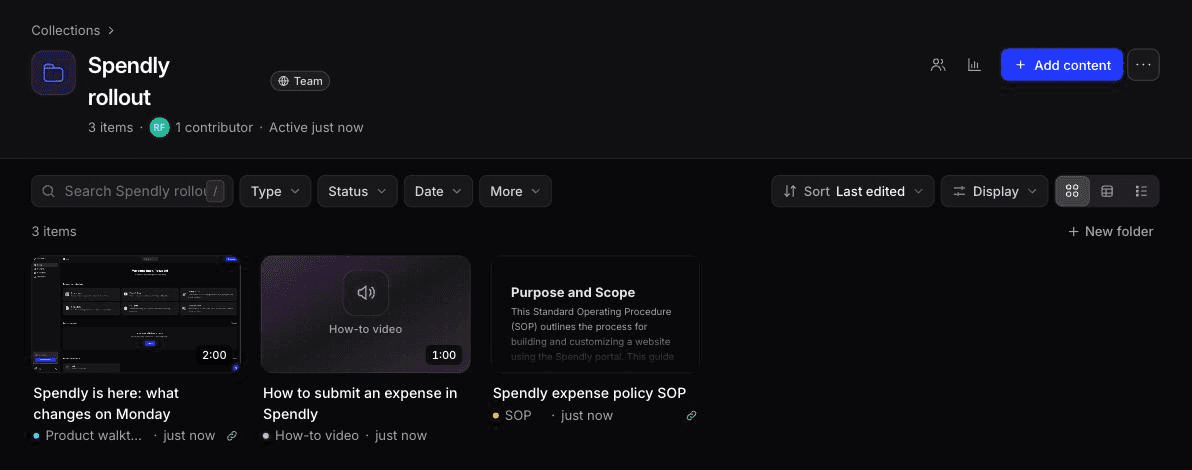Screen dimensions: 1192x470
Task: Switch to table view layout
Action: pyautogui.click(x=1107, y=191)
